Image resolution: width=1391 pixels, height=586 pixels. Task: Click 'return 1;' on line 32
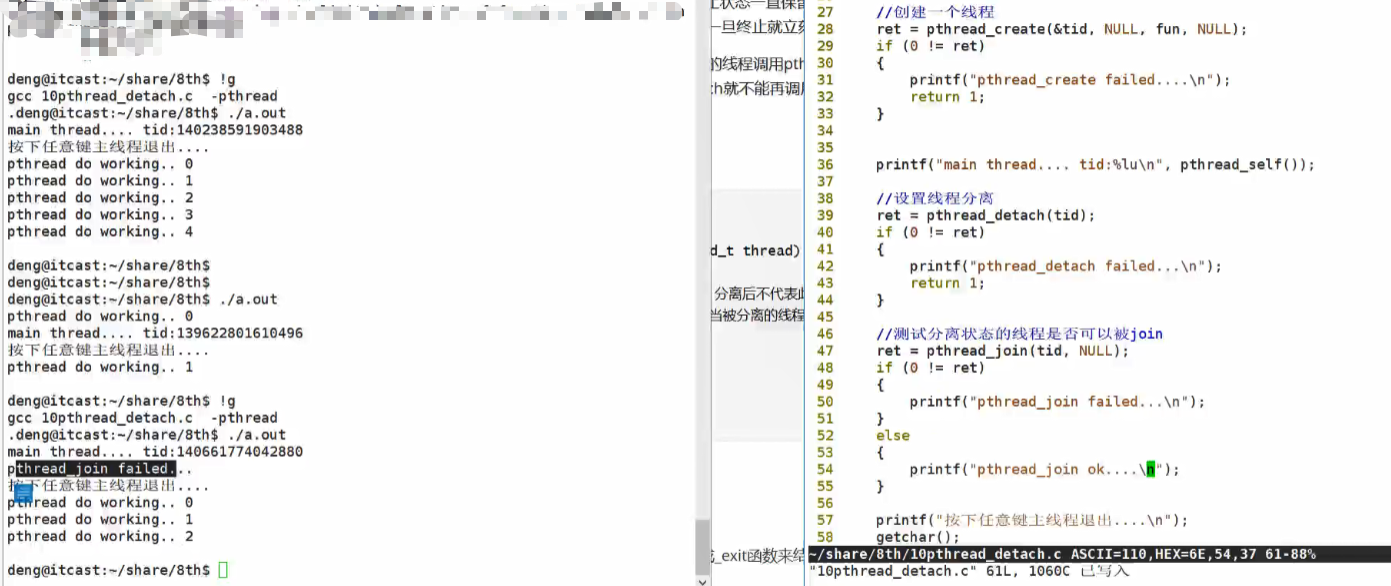coord(947,97)
